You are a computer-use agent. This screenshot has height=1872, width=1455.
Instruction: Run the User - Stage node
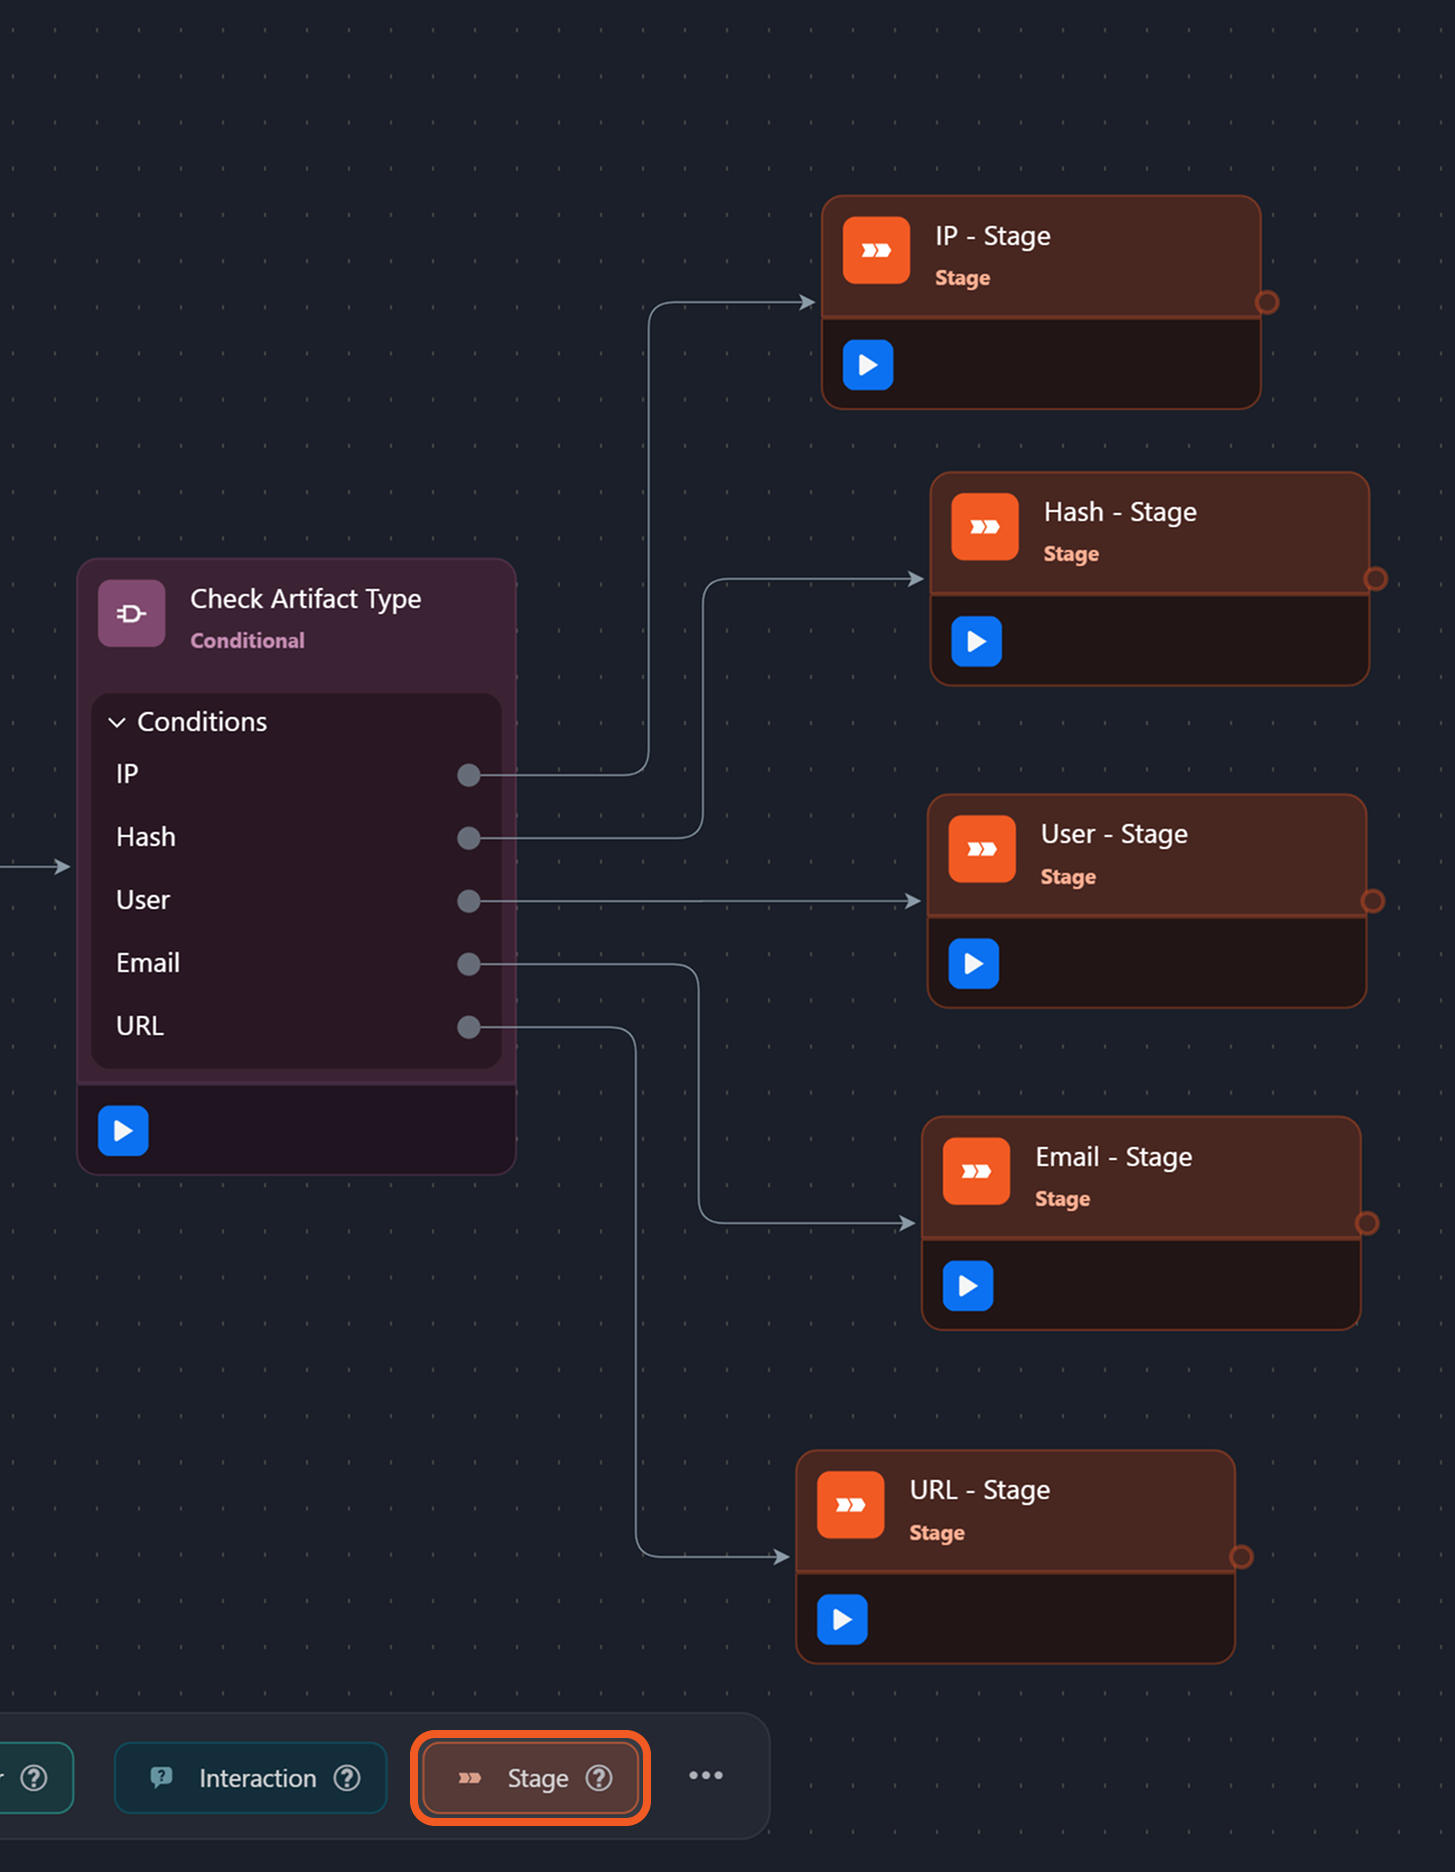[973, 963]
